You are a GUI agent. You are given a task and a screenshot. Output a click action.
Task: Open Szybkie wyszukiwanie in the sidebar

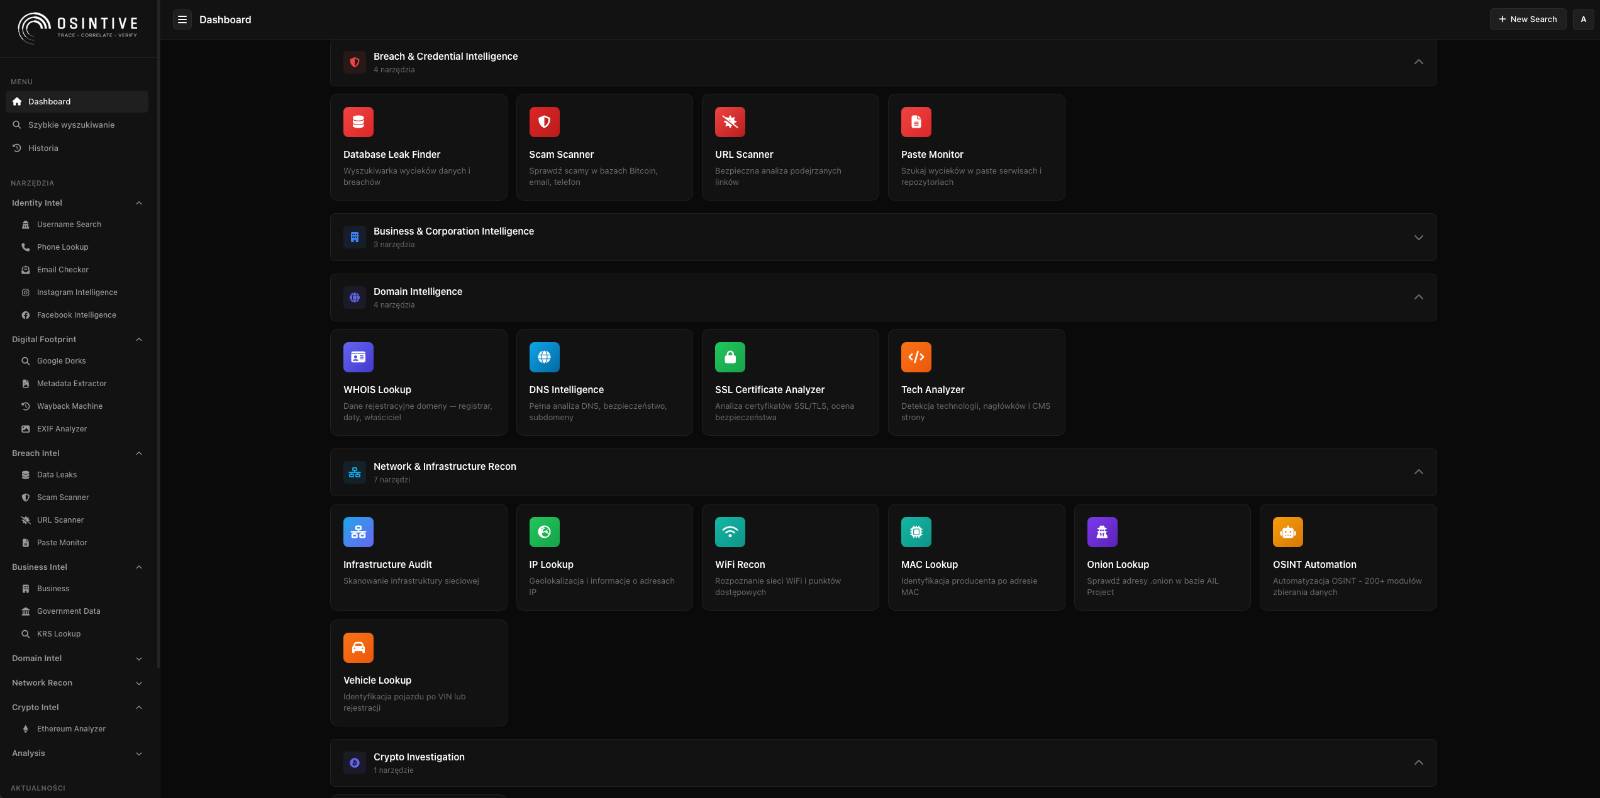click(77, 125)
